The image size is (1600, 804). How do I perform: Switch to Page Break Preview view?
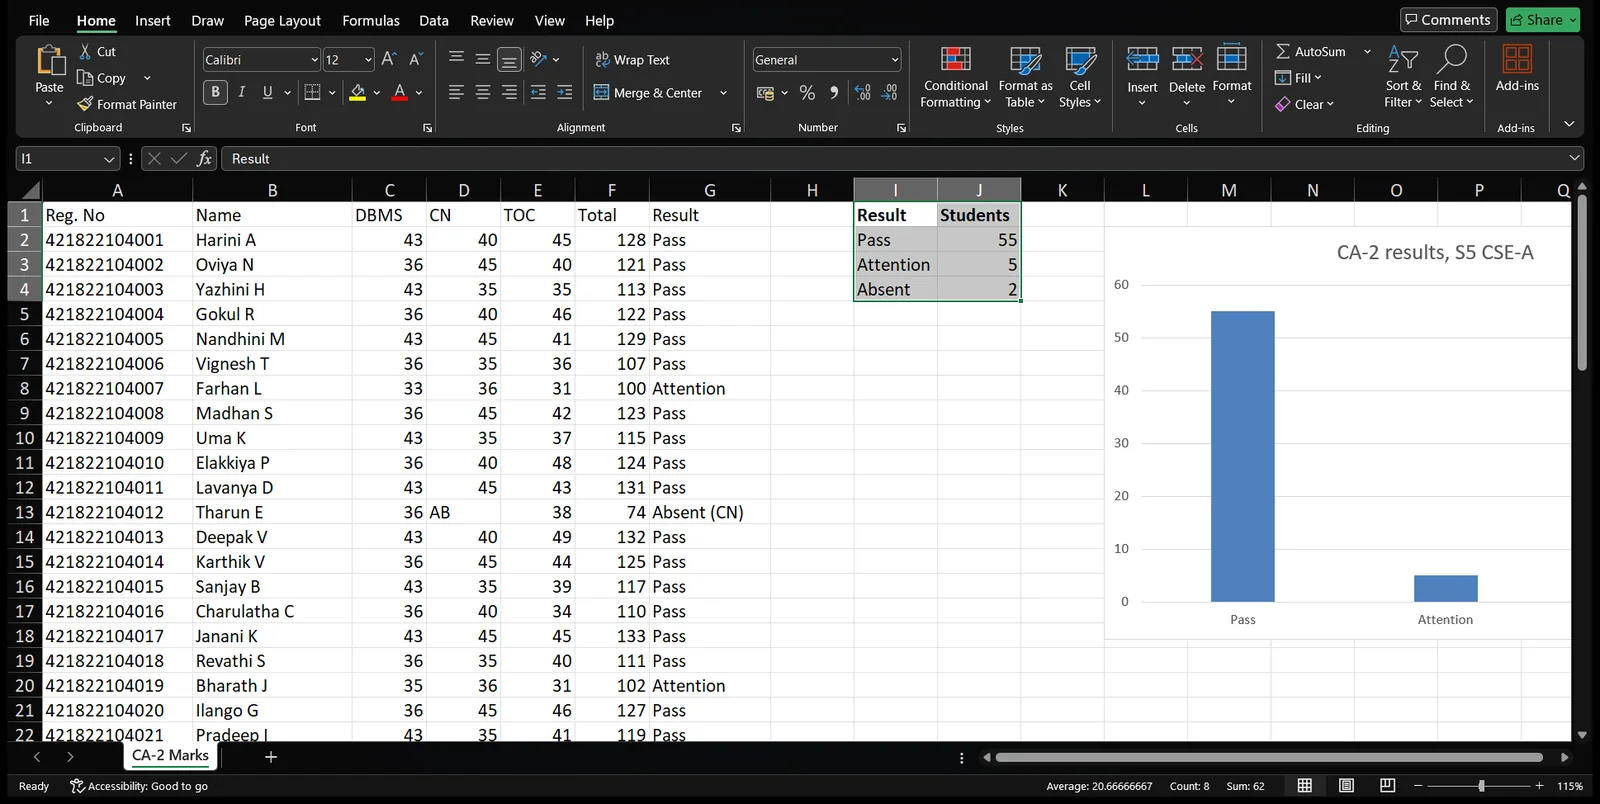pos(1387,786)
